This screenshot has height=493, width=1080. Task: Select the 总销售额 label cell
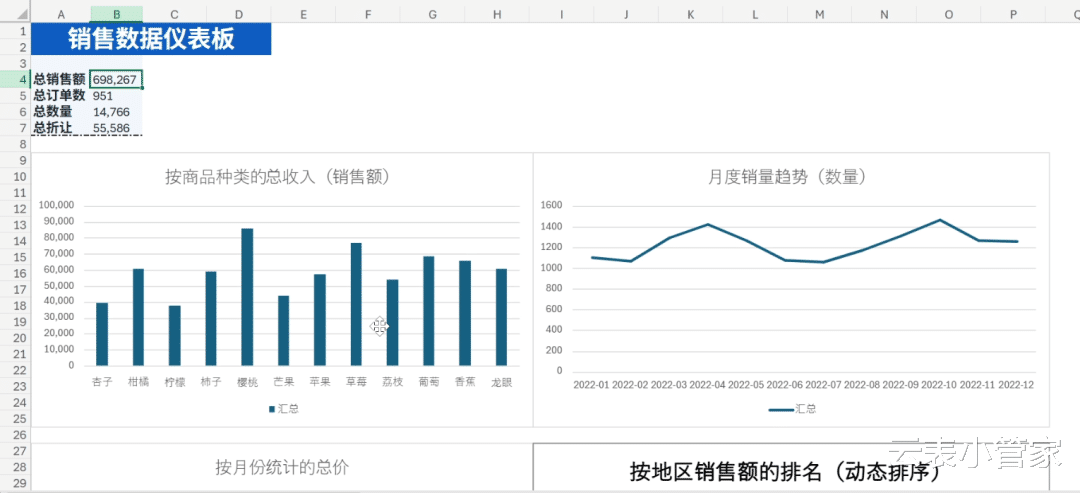point(61,79)
